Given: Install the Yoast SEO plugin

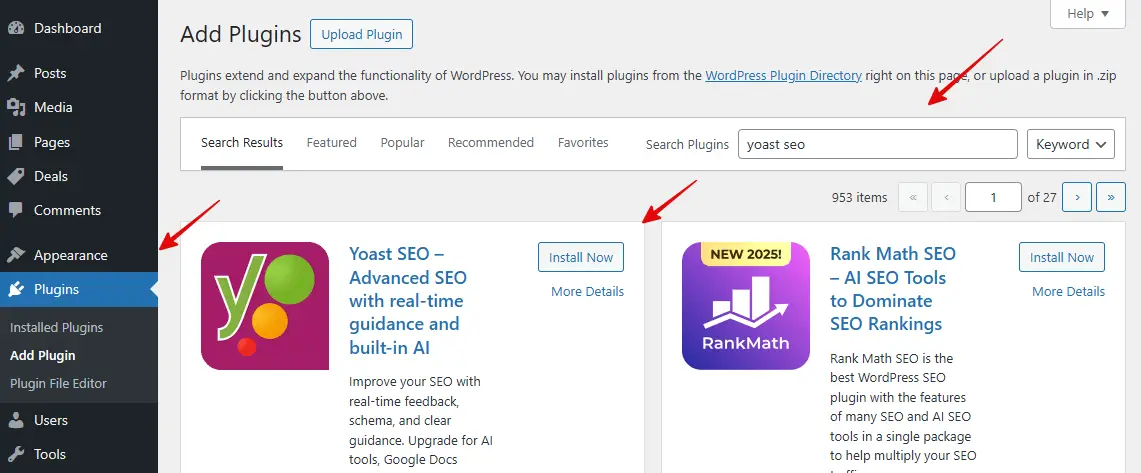Looking at the screenshot, I should coord(581,258).
